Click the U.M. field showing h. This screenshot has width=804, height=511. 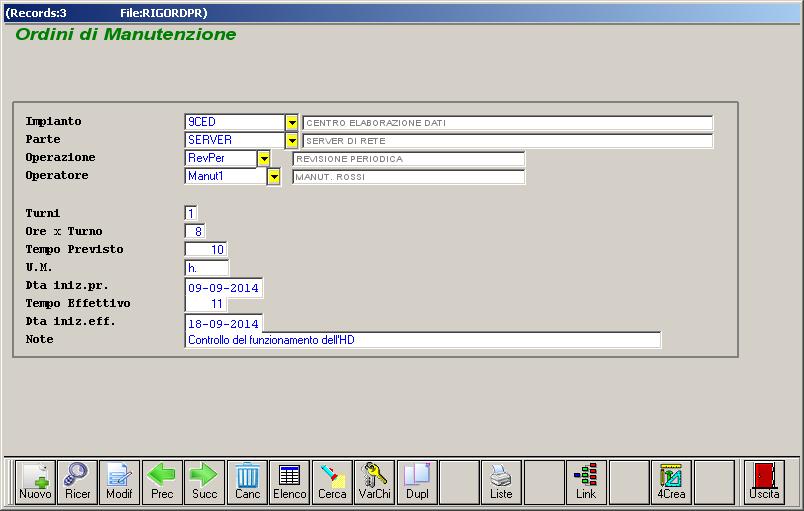pos(207,268)
